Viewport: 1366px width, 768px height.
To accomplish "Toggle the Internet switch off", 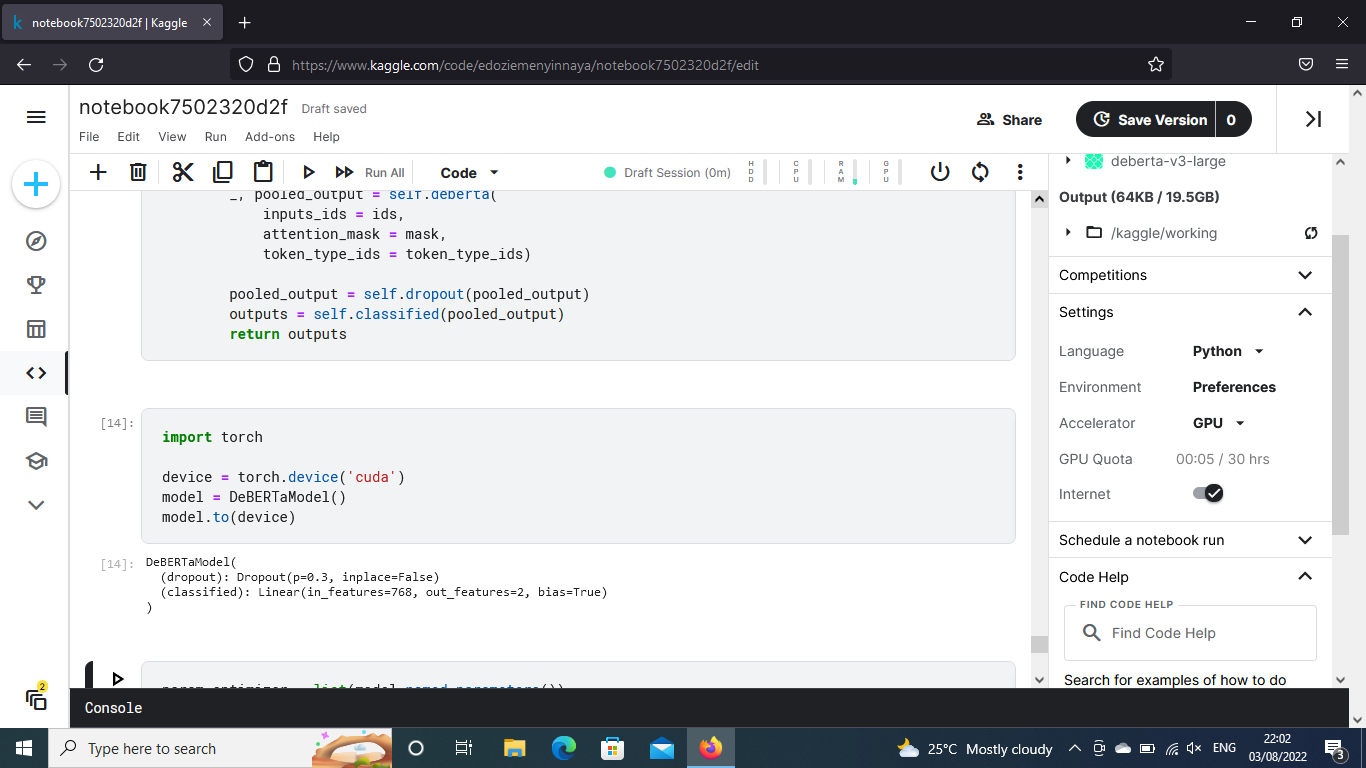I will tap(1208, 493).
